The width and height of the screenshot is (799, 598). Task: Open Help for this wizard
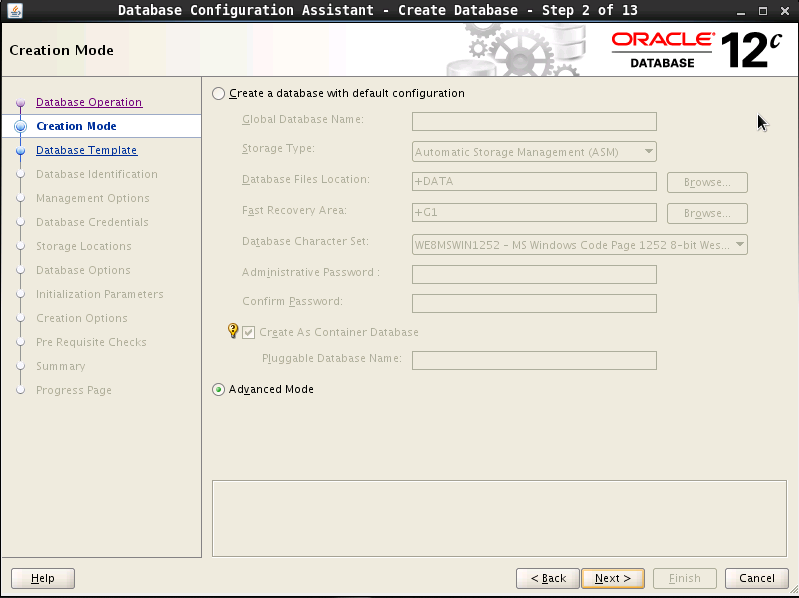(43, 578)
